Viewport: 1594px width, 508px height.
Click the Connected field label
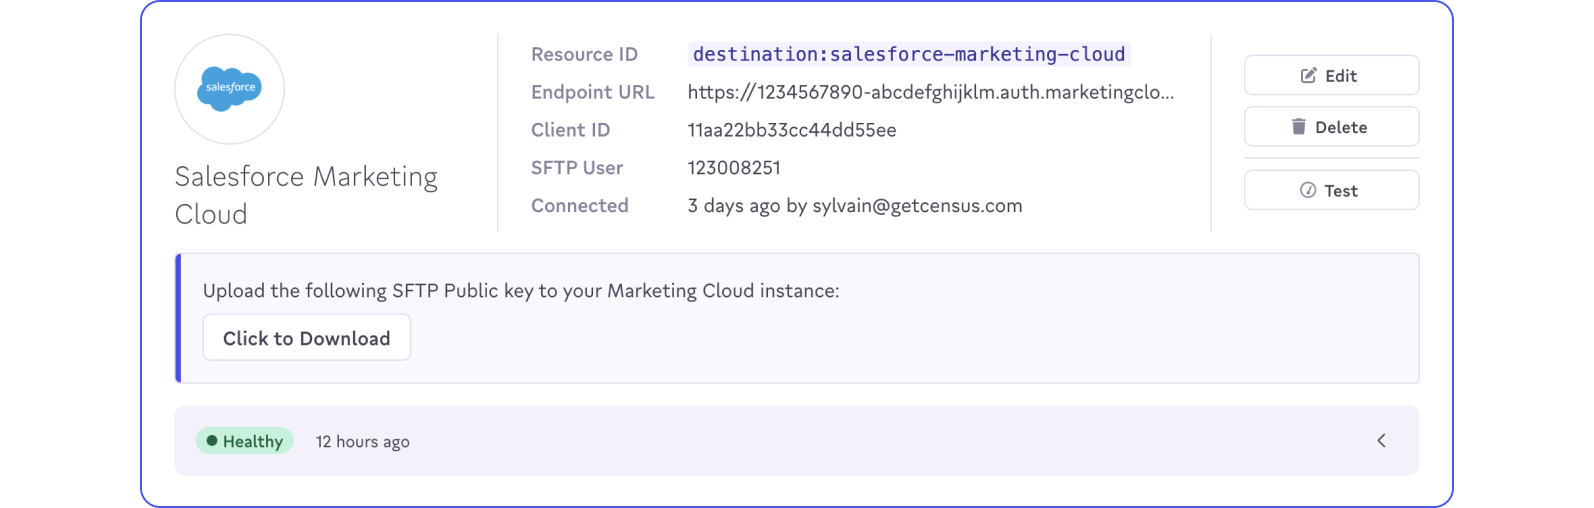tap(579, 206)
